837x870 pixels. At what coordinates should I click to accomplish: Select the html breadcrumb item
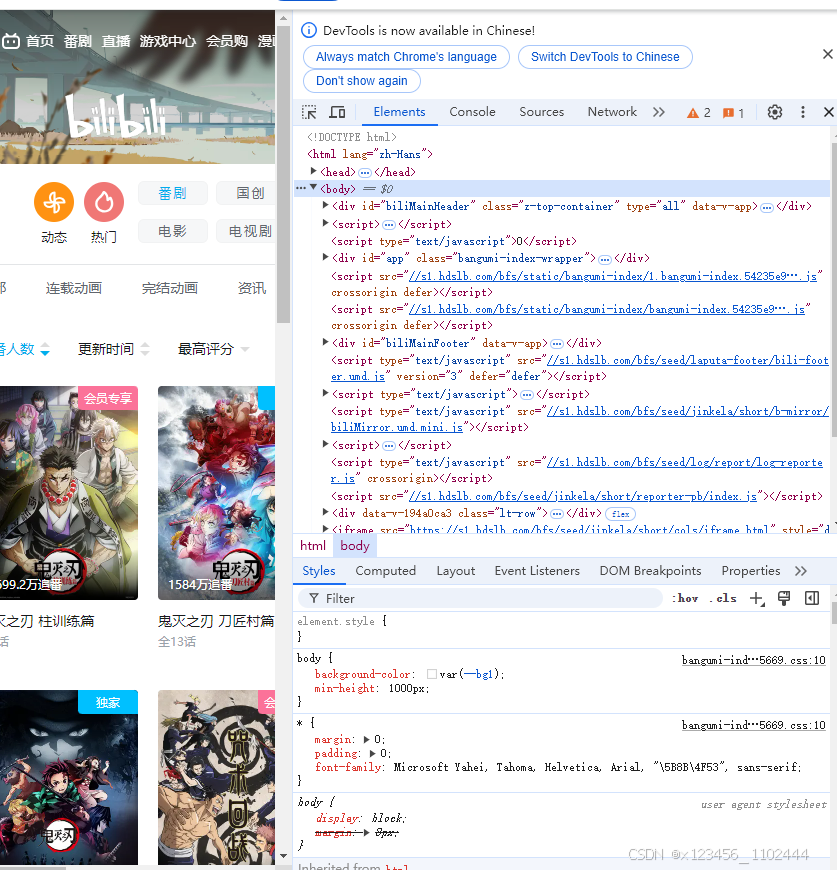coord(313,546)
